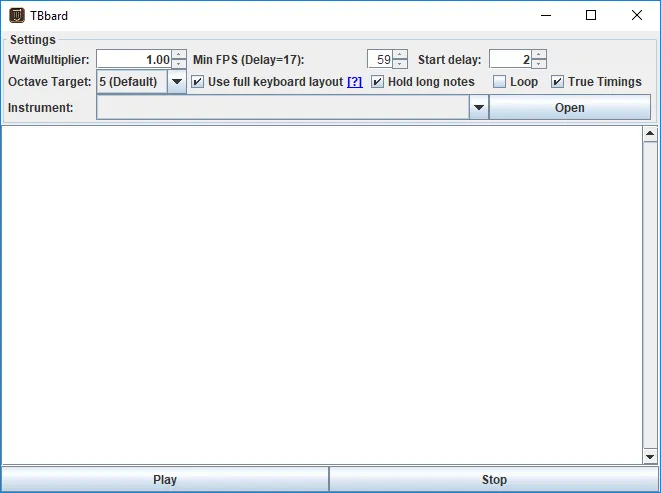Viewport: 661px width, 493px height.
Task: Click the Min FPS value field
Action: pos(380,59)
